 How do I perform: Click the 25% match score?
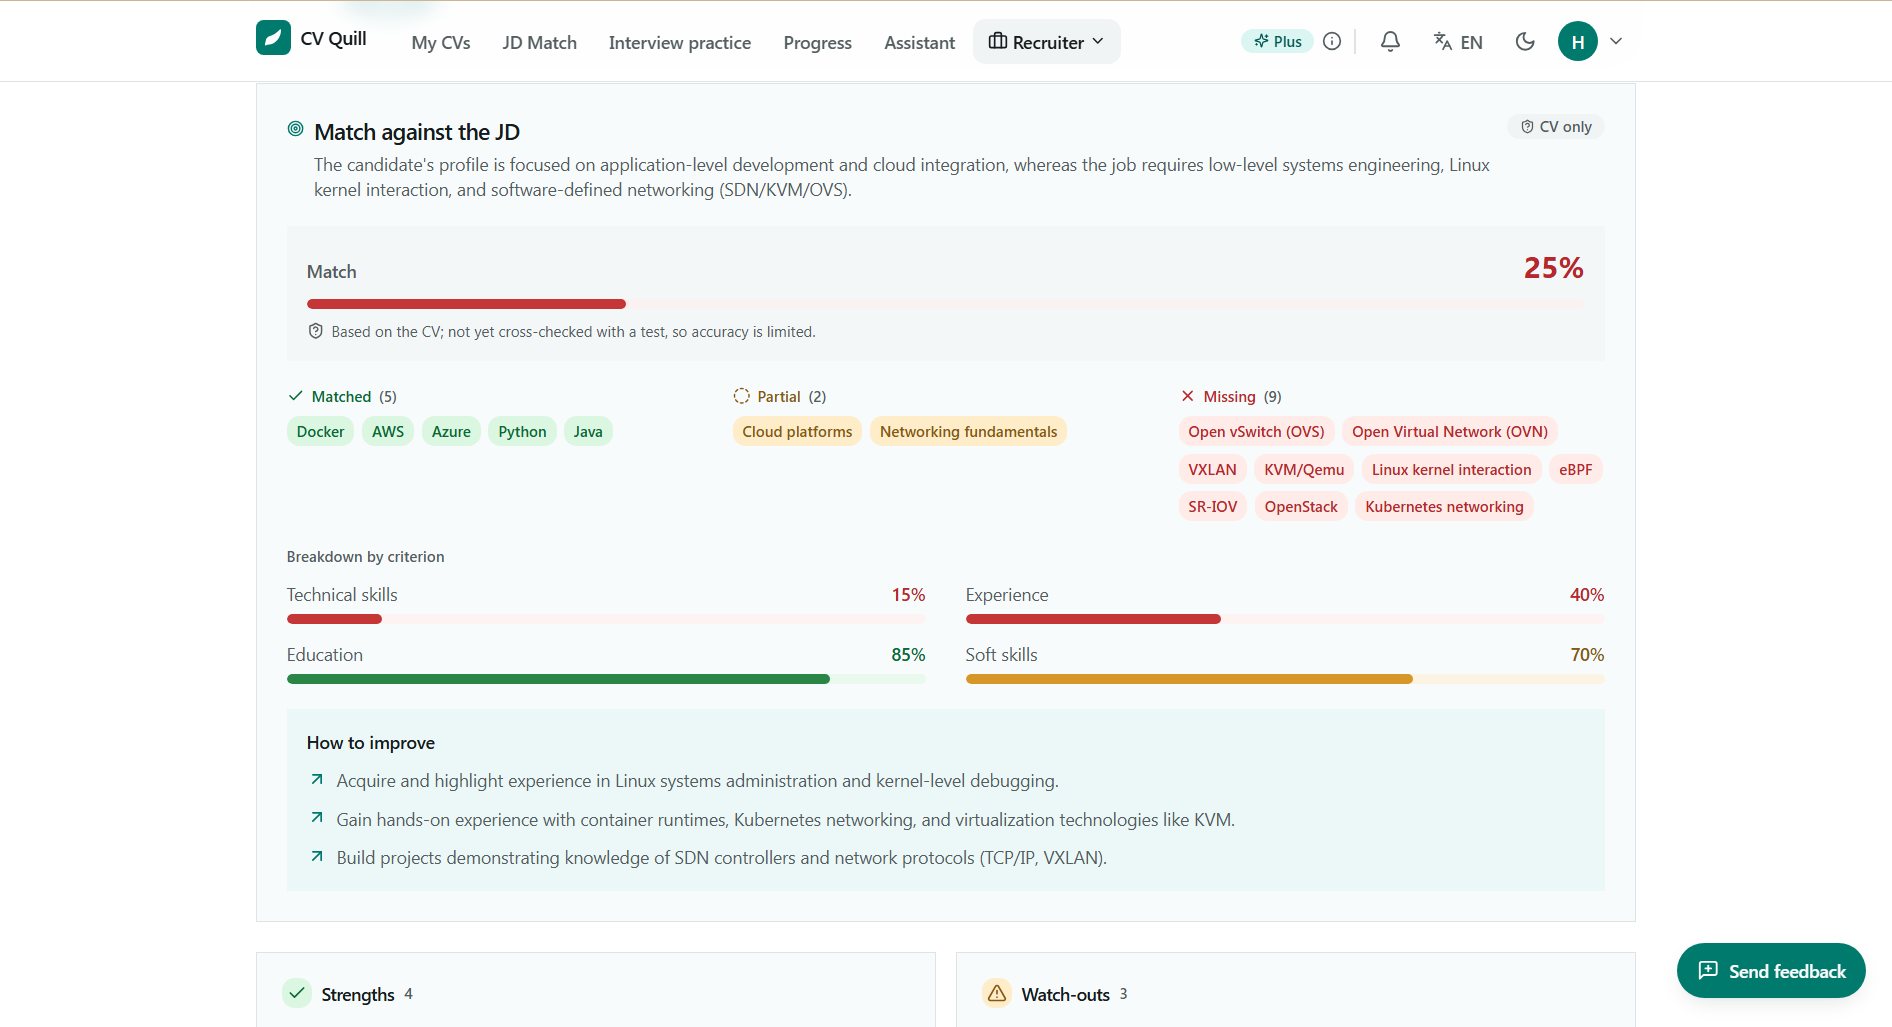point(1553,268)
